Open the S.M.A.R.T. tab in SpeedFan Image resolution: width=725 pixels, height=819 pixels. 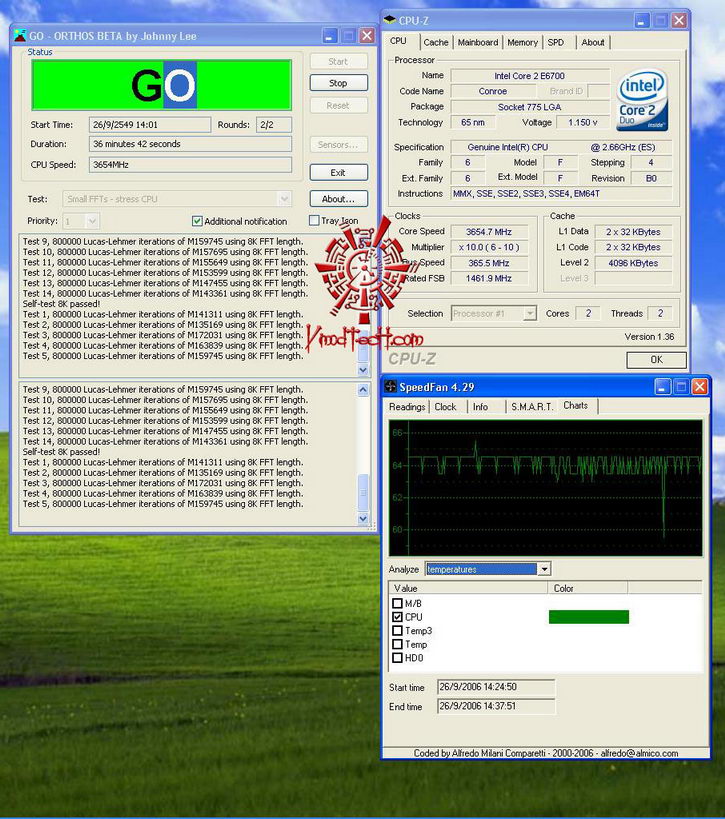pyautogui.click(x=532, y=406)
